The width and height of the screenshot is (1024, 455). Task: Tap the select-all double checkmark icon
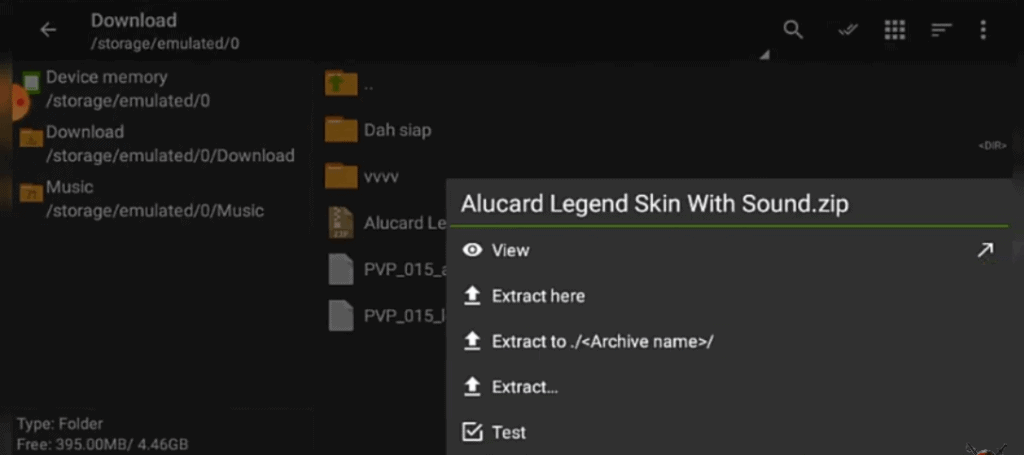tap(848, 30)
